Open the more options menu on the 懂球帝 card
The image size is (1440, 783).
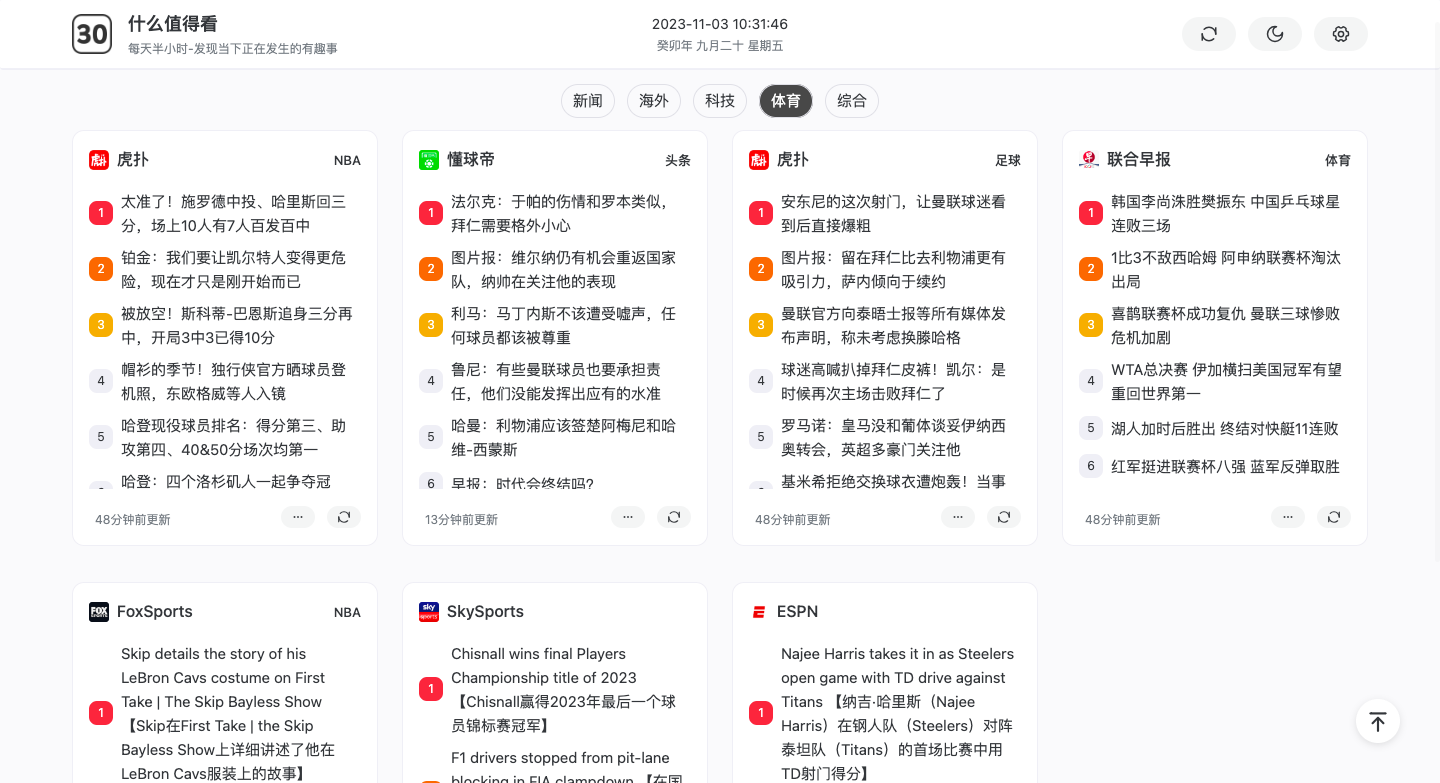[x=628, y=517]
